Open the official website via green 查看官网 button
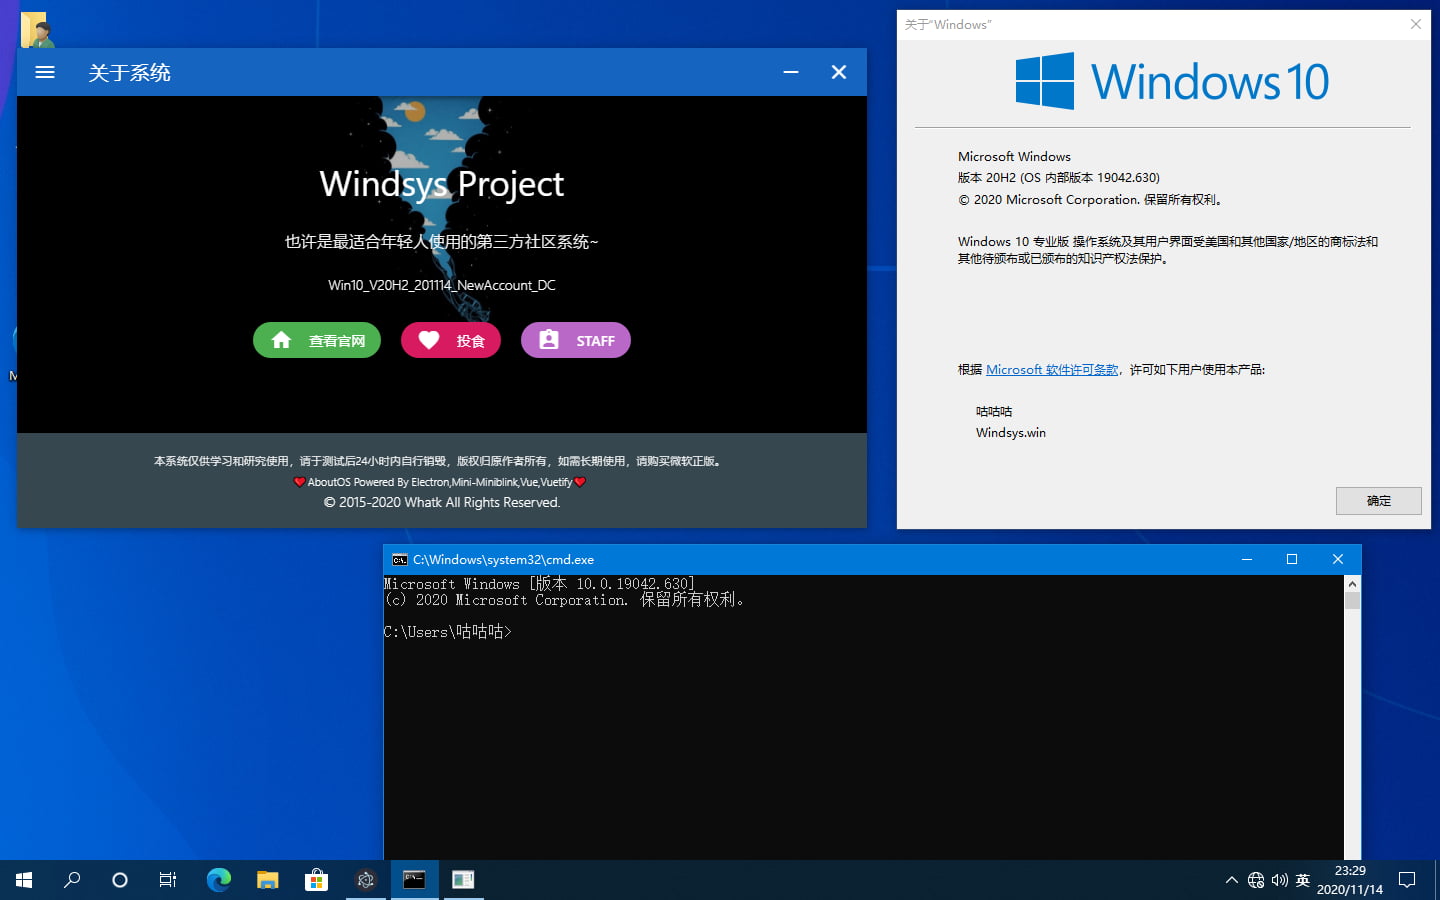Screen dimensions: 1440x900 click(x=317, y=340)
